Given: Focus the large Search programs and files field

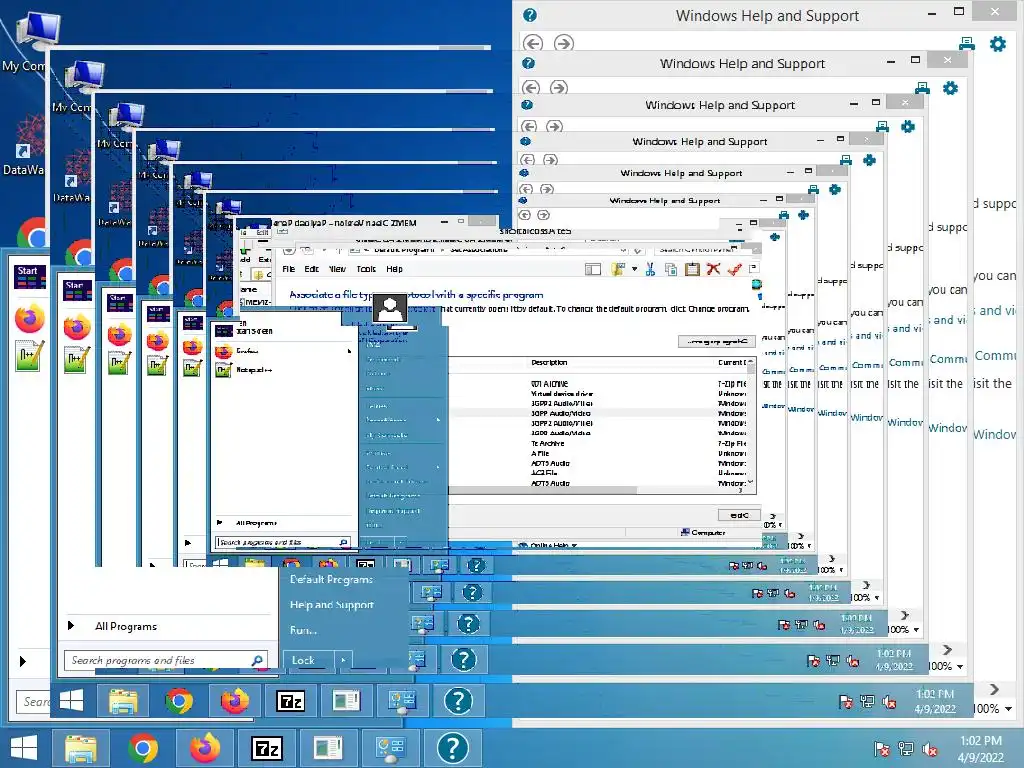Looking at the screenshot, I should click(x=165, y=660).
